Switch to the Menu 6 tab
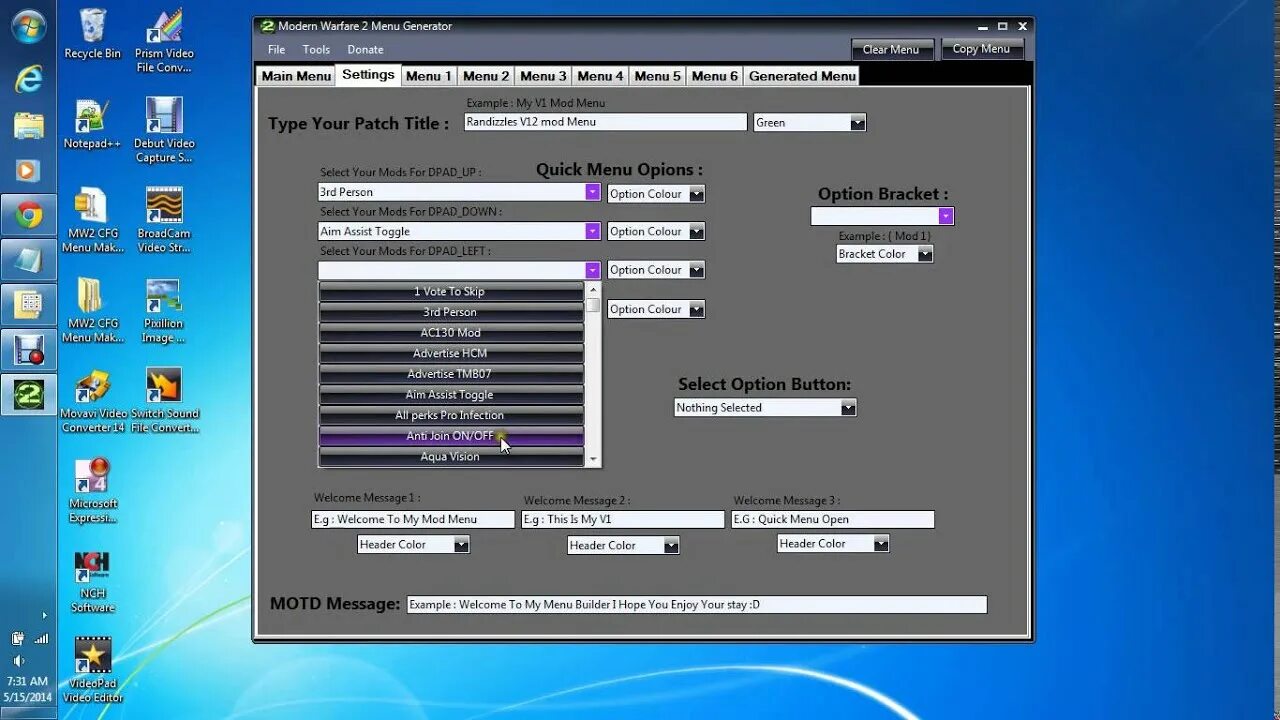 715,76
